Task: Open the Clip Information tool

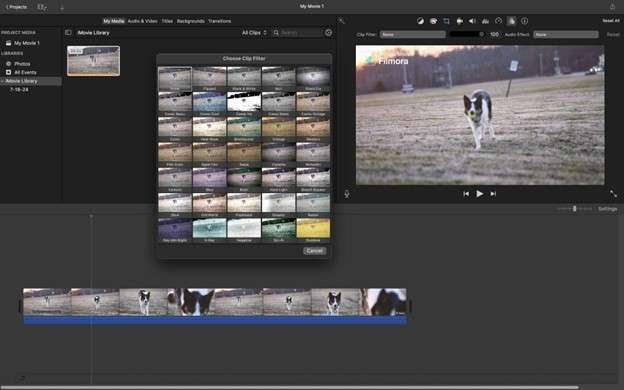Action: coord(525,21)
